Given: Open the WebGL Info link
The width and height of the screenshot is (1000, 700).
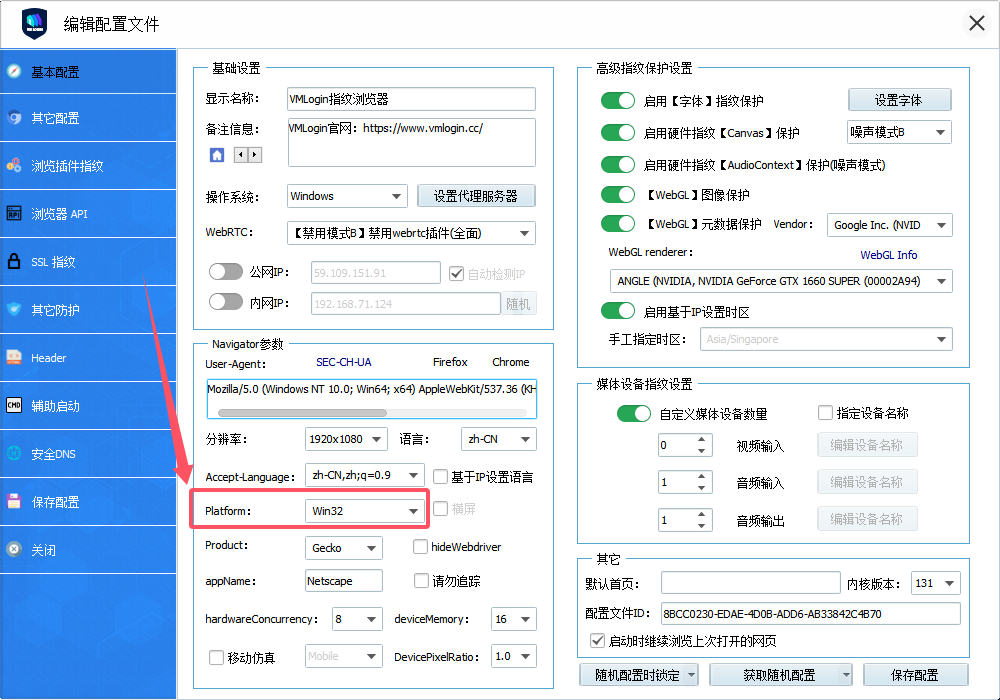Looking at the screenshot, I should pos(888,254).
